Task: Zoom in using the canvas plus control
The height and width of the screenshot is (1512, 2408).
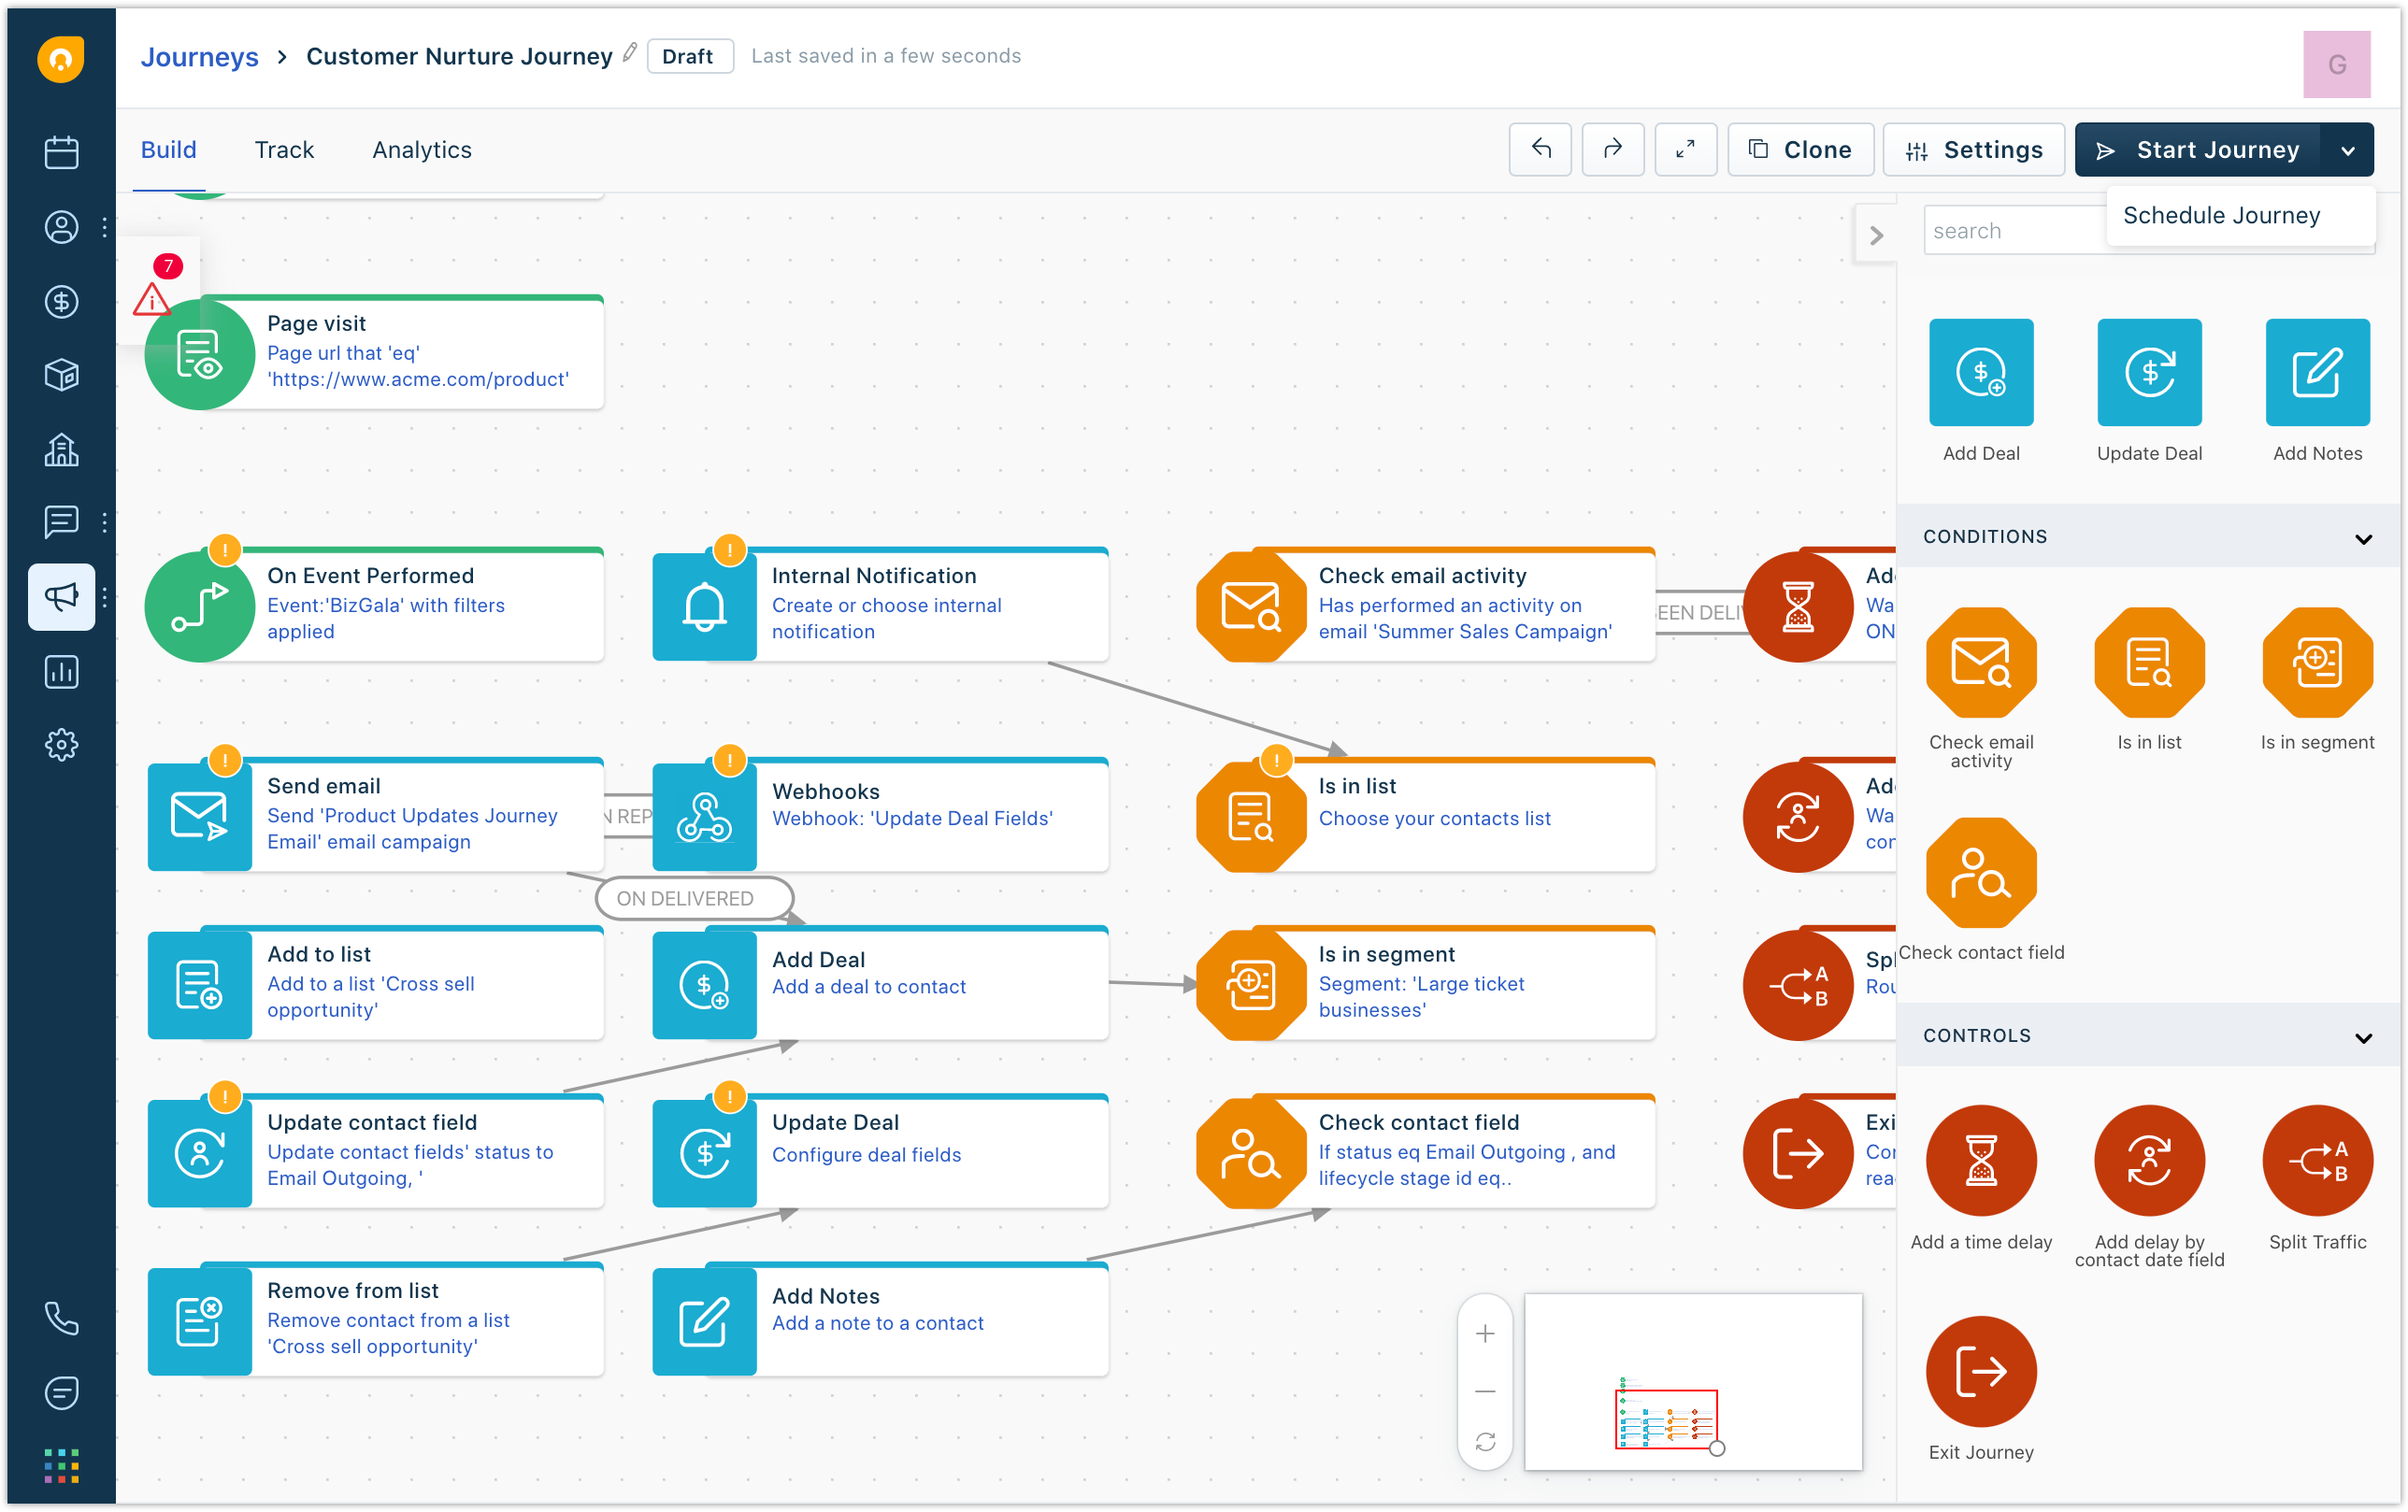Action: tap(1485, 1333)
